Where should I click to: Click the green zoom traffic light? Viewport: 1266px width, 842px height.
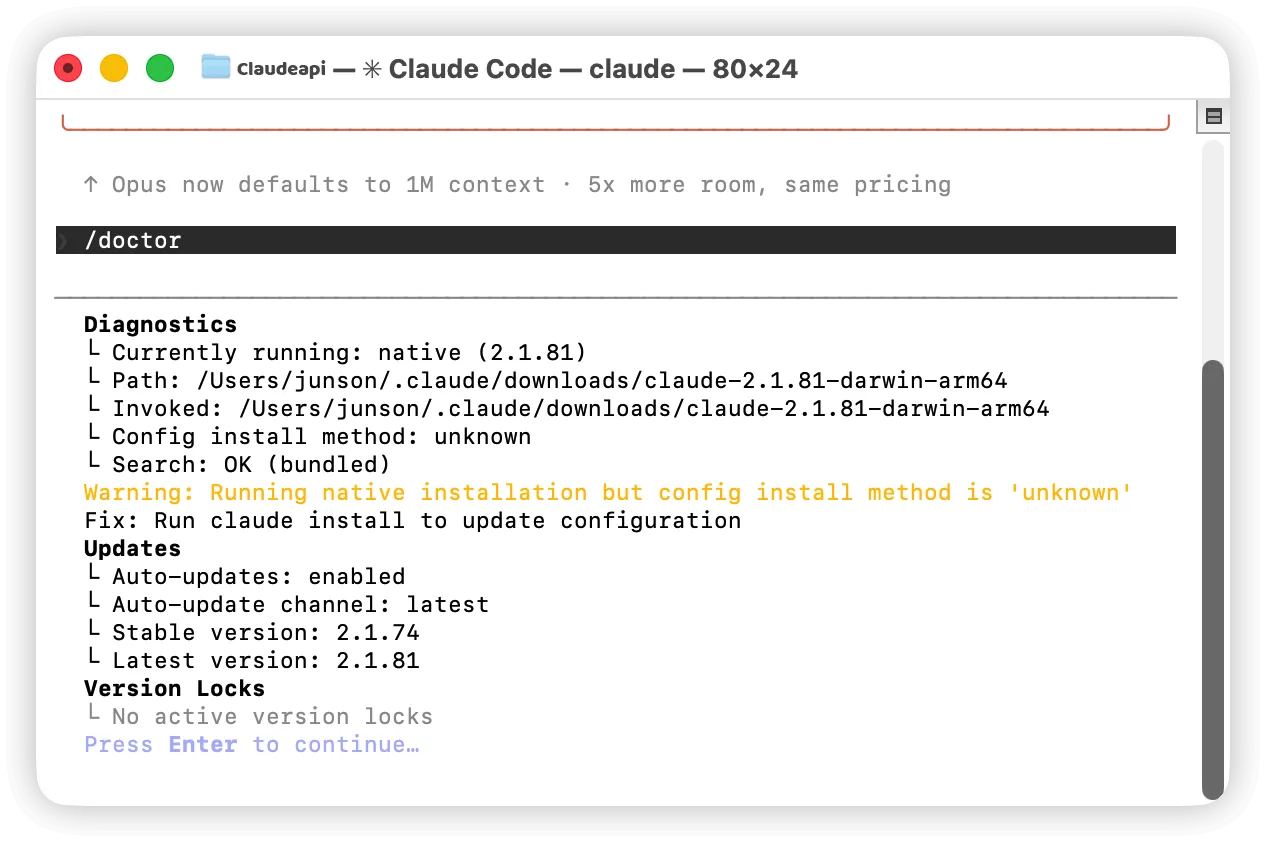(x=159, y=68)
